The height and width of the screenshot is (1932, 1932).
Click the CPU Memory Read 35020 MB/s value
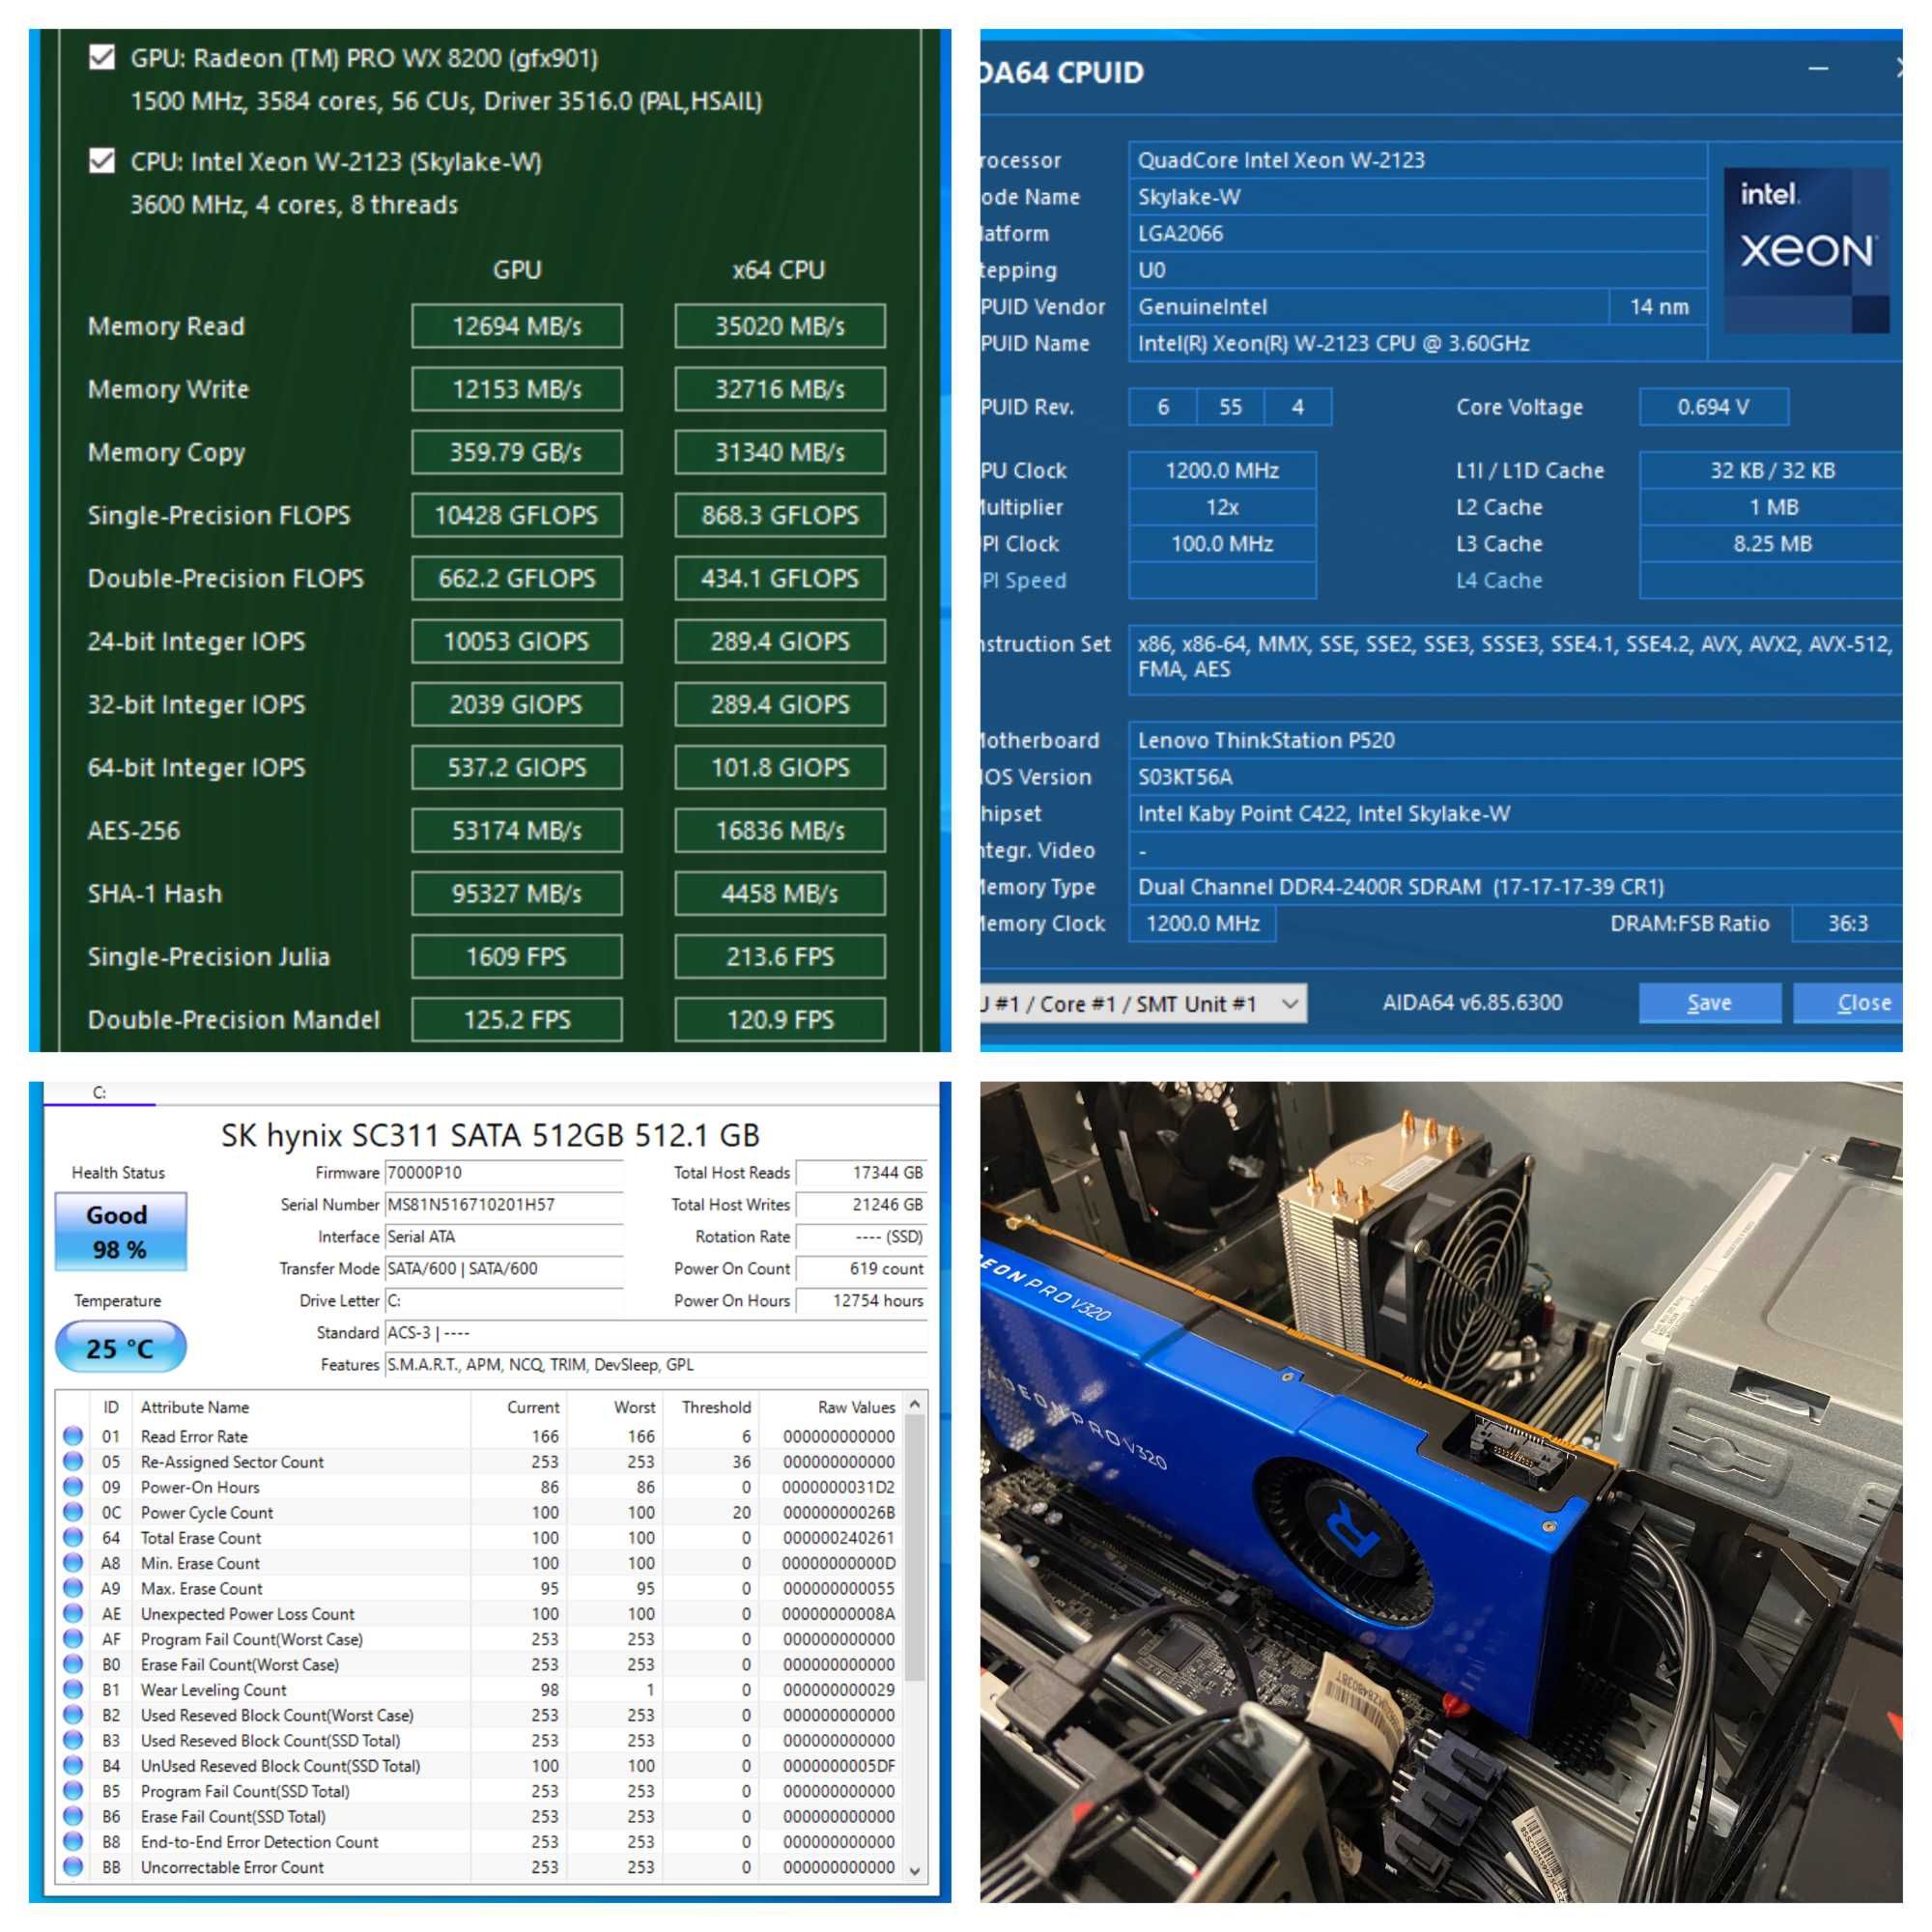[x=780, y=326]
